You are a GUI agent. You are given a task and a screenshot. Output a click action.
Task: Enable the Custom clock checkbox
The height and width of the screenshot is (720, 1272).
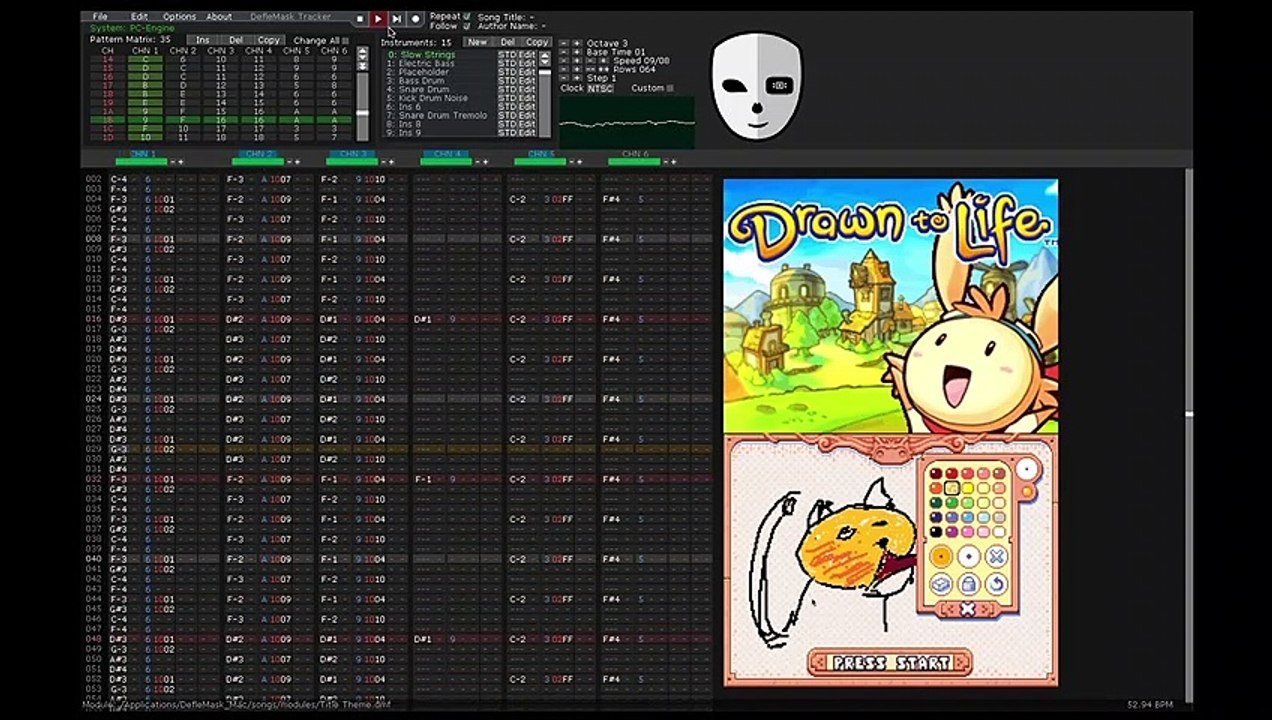[670, 88]
